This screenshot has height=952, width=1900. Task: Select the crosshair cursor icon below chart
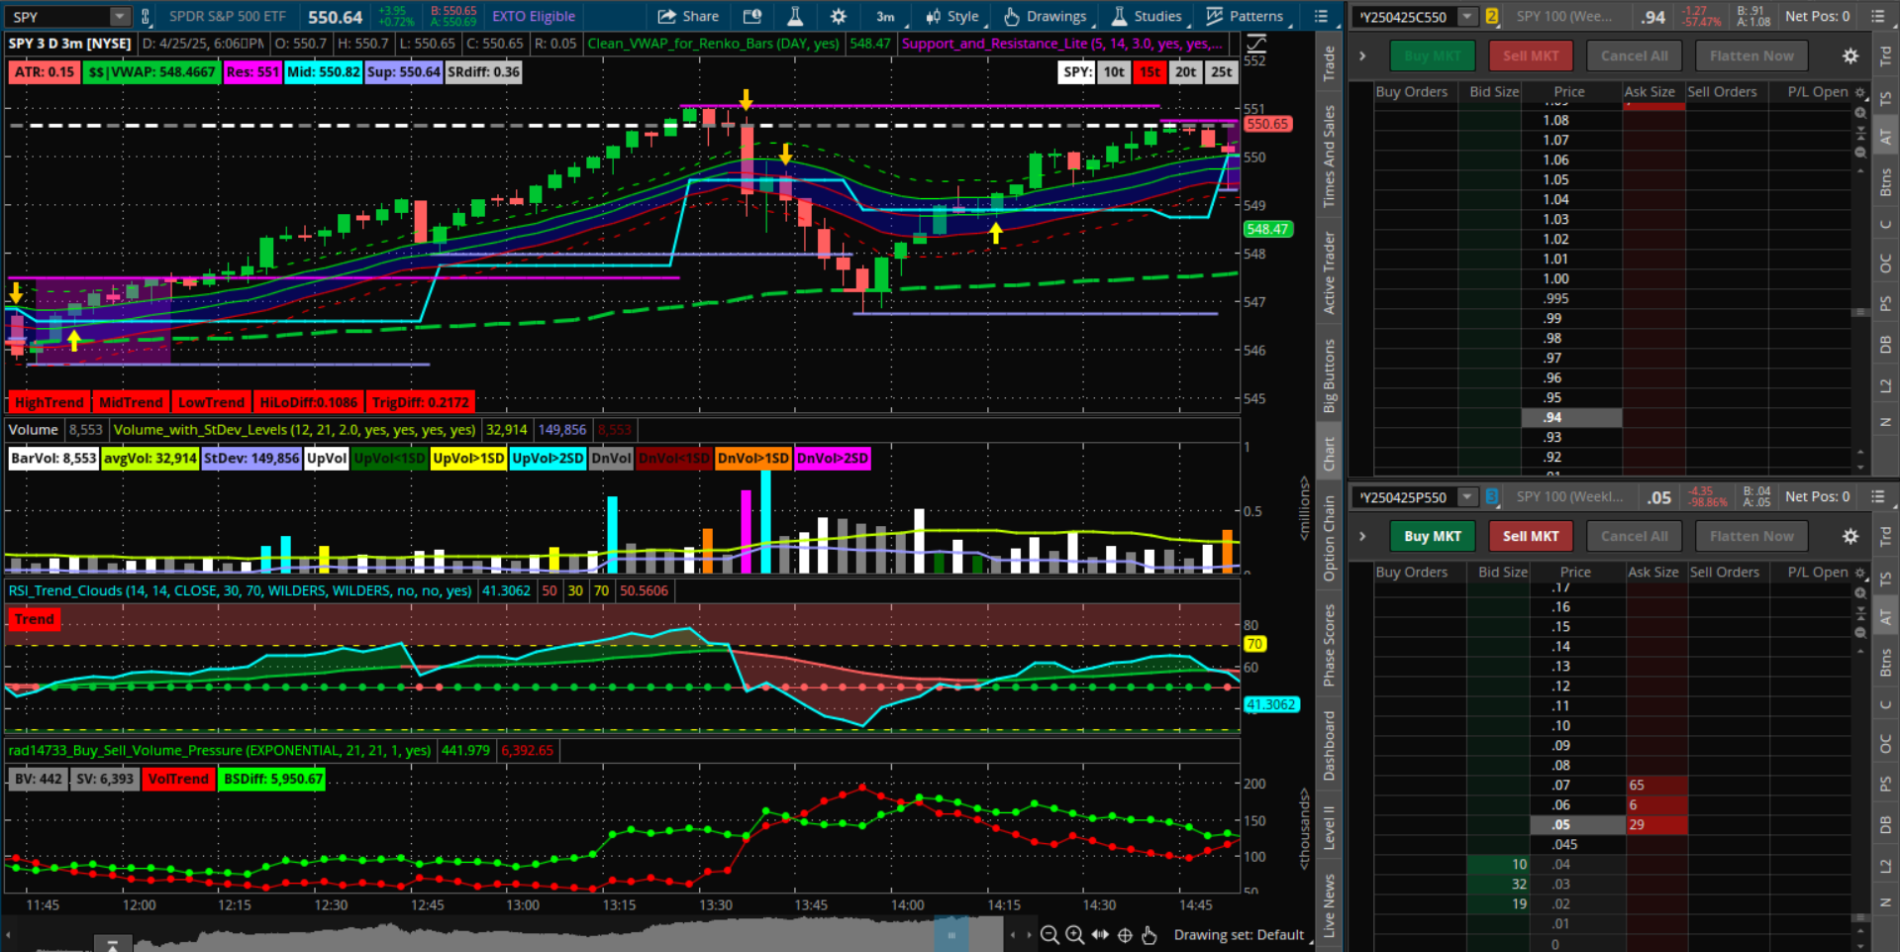click(x=1124, y=935)
